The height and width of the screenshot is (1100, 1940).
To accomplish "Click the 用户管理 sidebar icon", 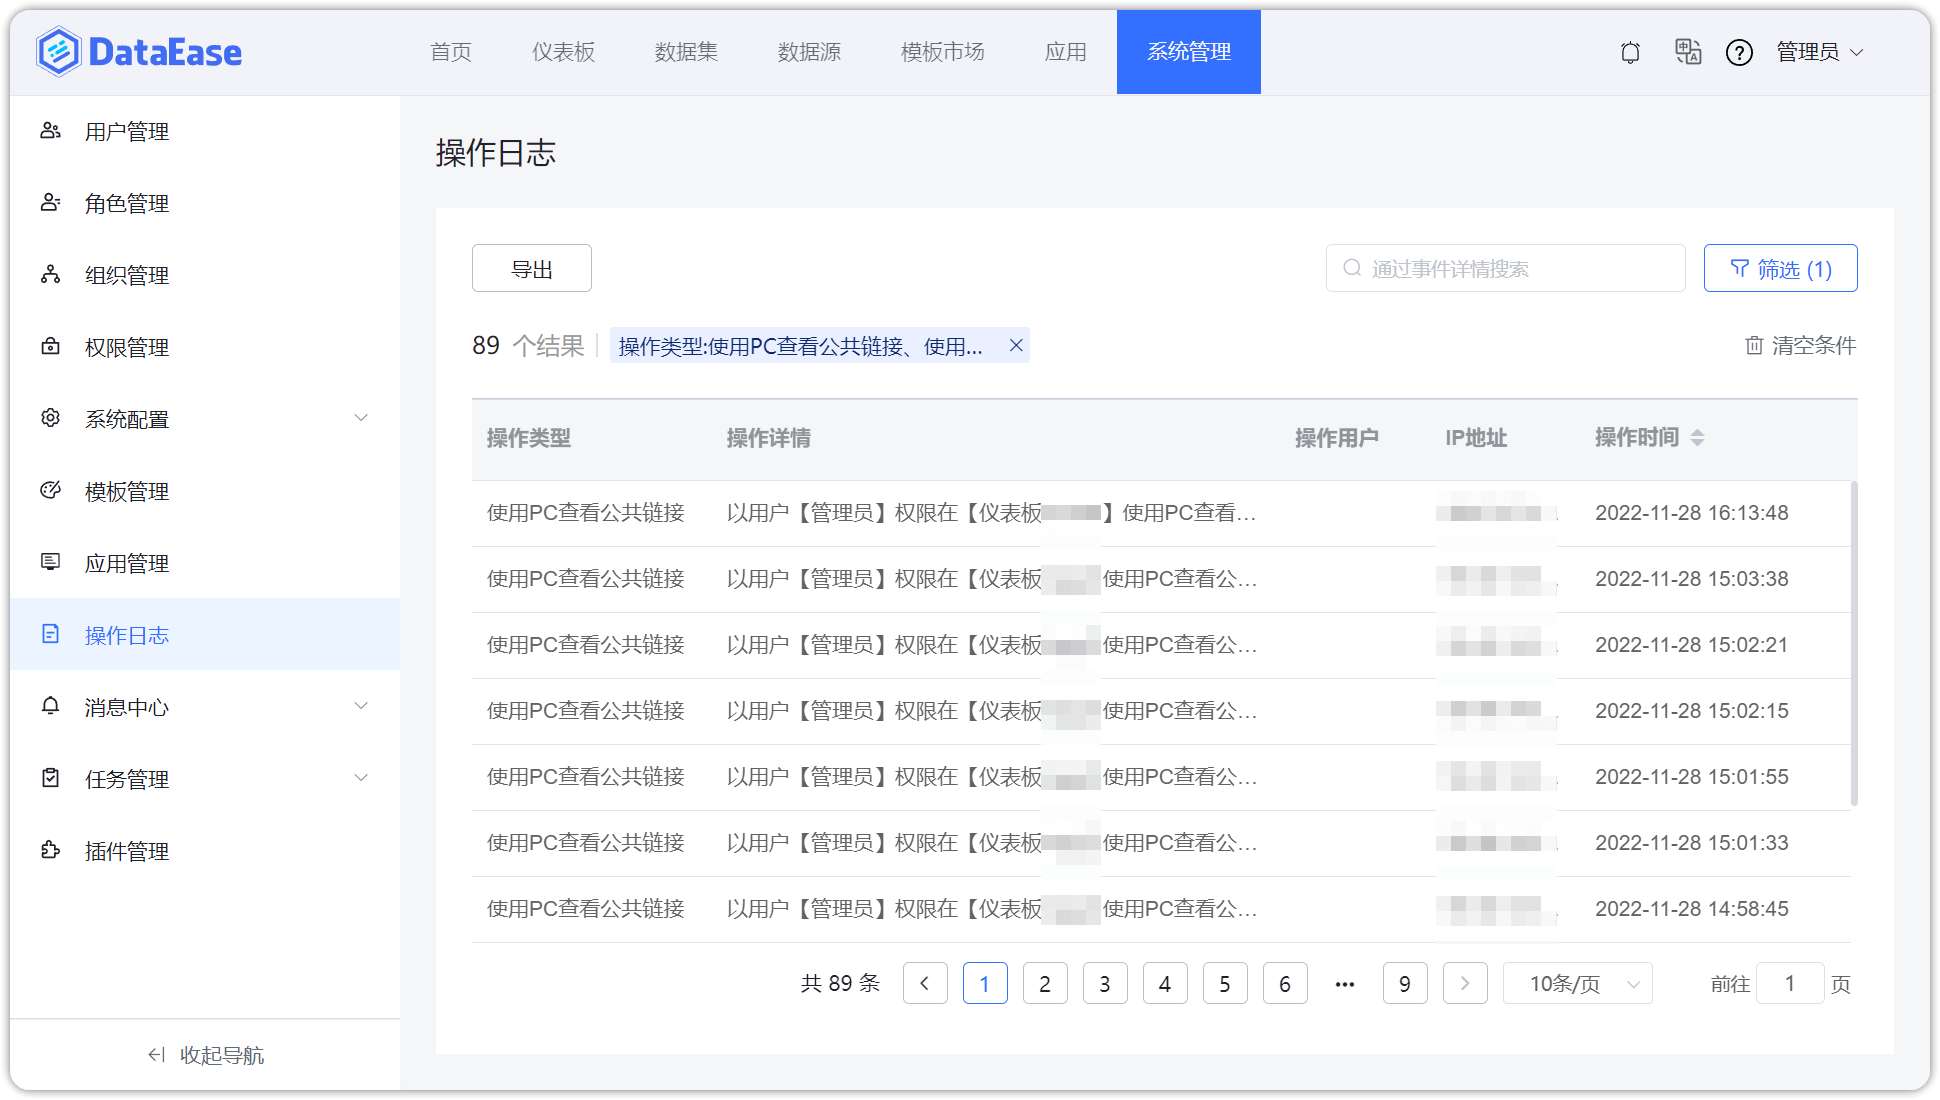I will point(51,131).
